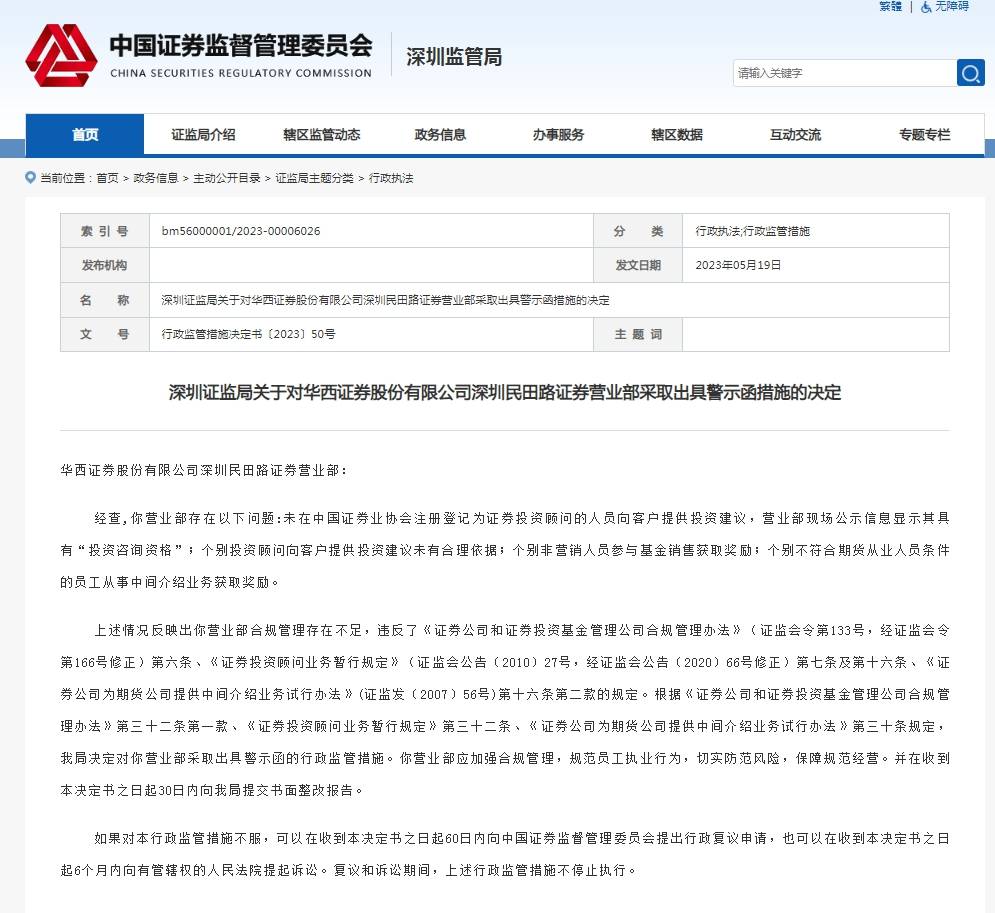This screenshot has height=913, width=995.
Task: Open the 无障碍 accessibility link
Action: pyautogui.click(x=951, y=6)
